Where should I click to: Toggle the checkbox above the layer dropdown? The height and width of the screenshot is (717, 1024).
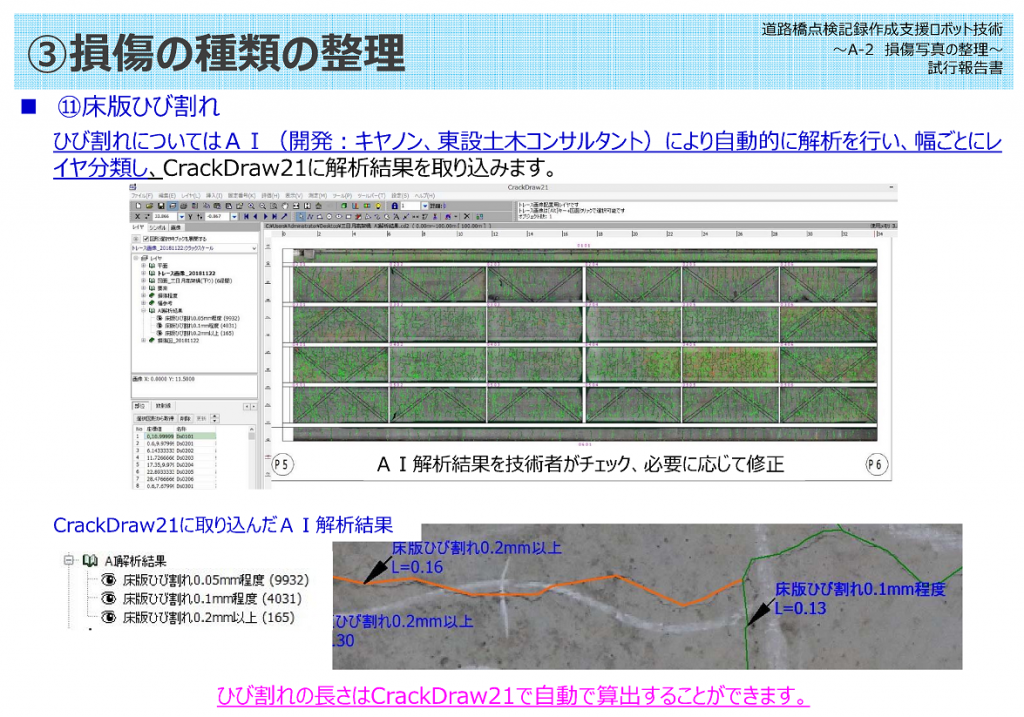pyautogui.click(x=146, y=239)
